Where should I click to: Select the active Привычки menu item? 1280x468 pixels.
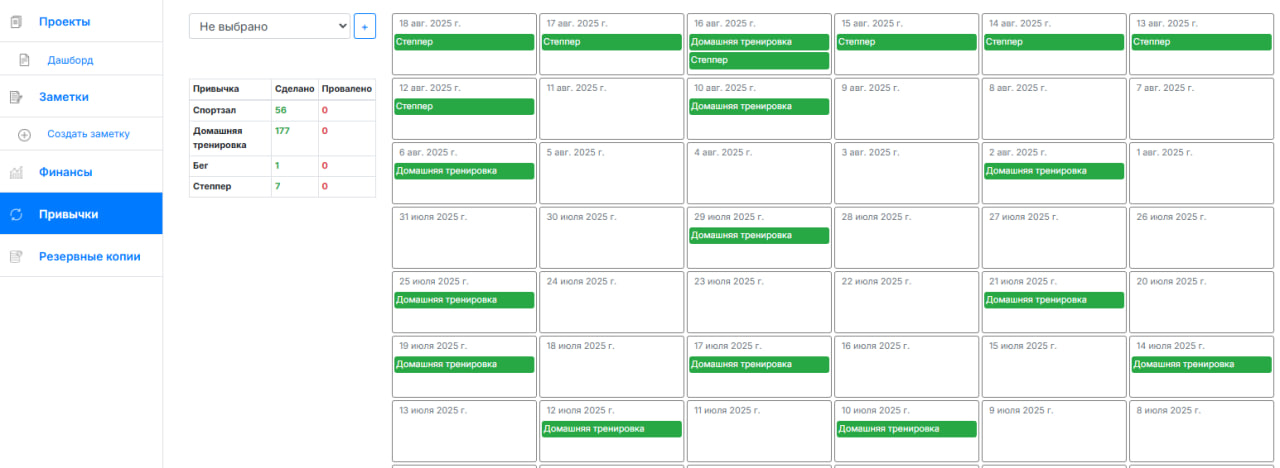point(81,214)
